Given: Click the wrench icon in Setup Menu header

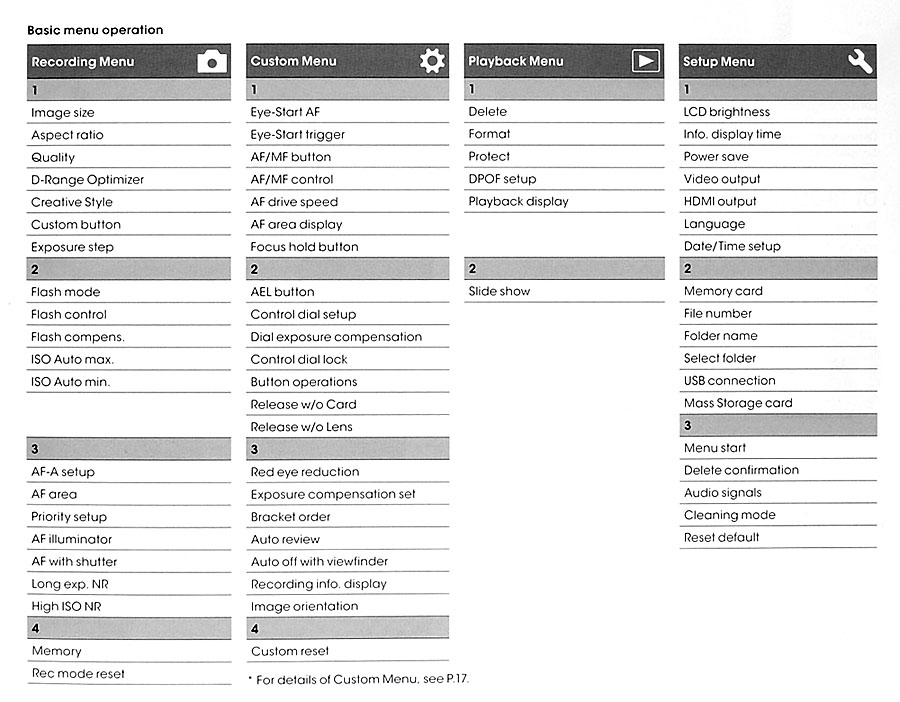Looking at the screenshot, I should [860, 61].
